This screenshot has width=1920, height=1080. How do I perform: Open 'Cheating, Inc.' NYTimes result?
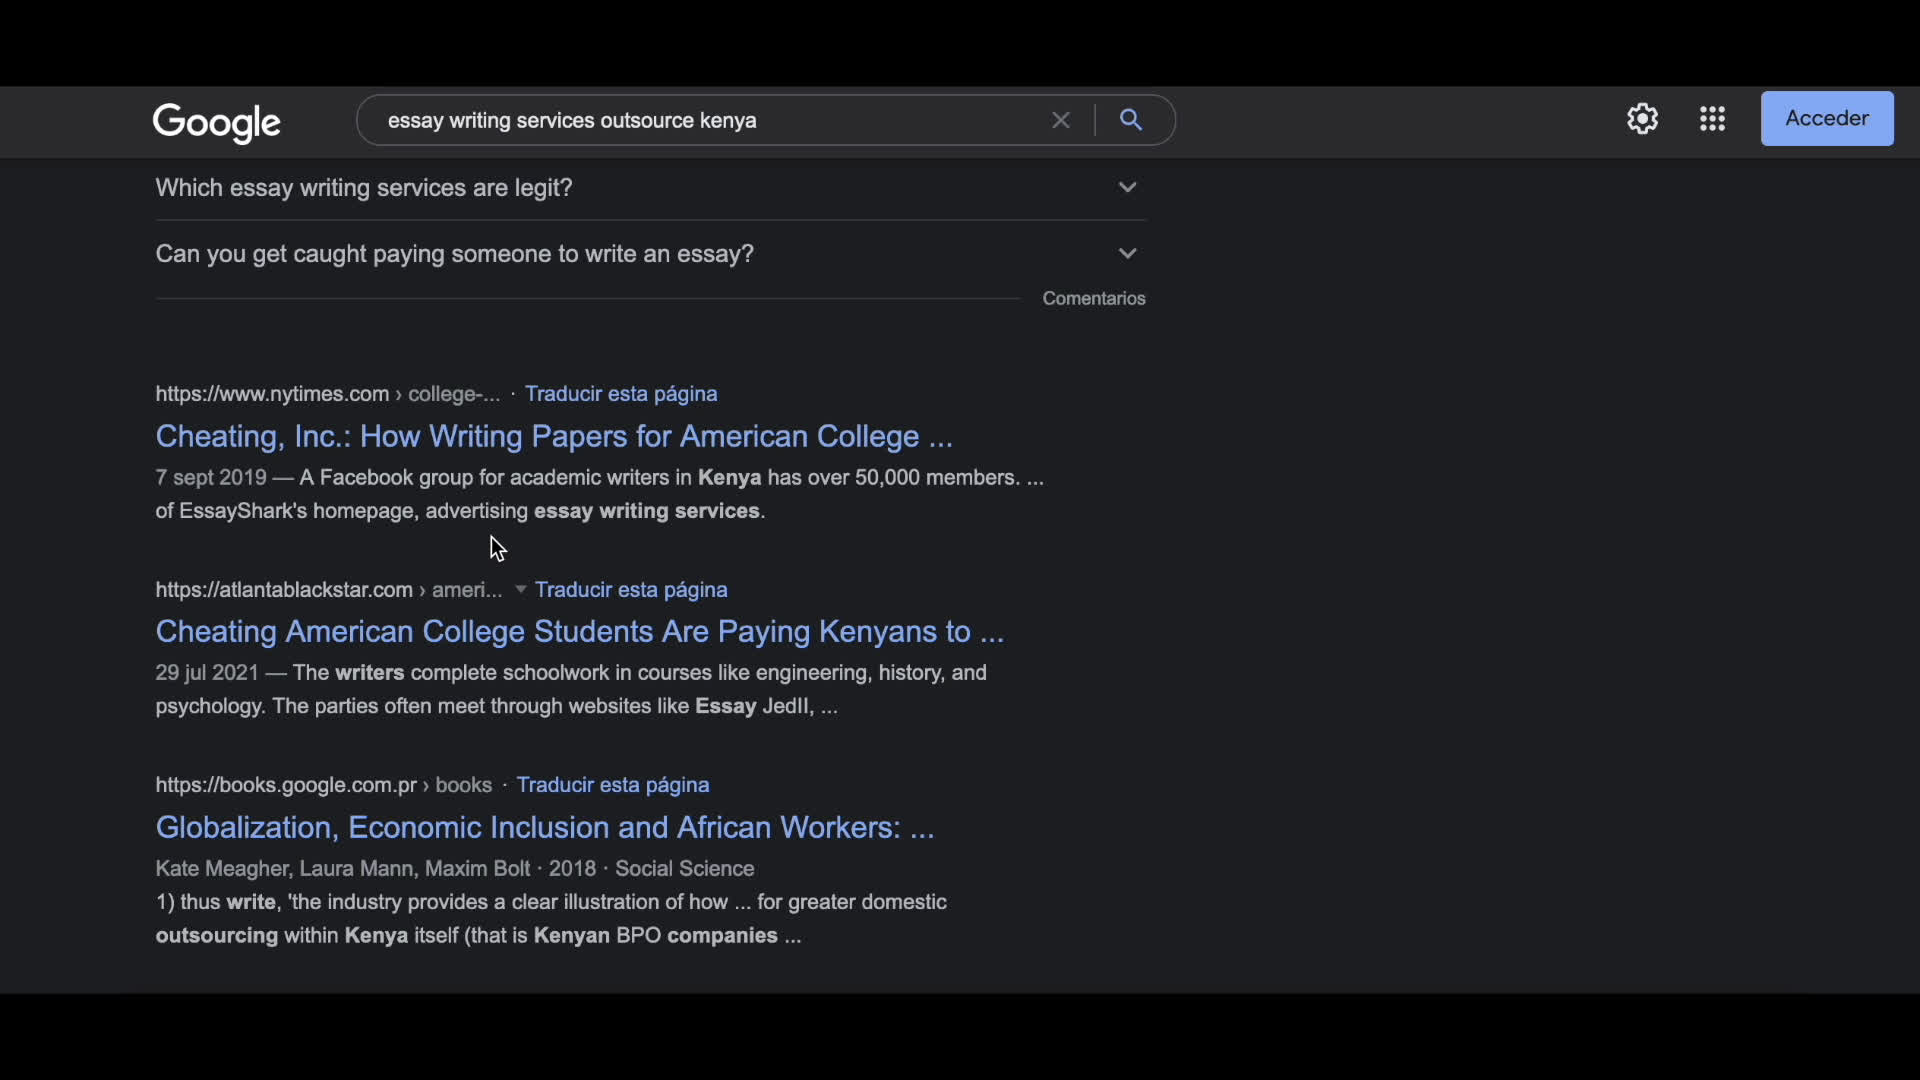point(553,436)
